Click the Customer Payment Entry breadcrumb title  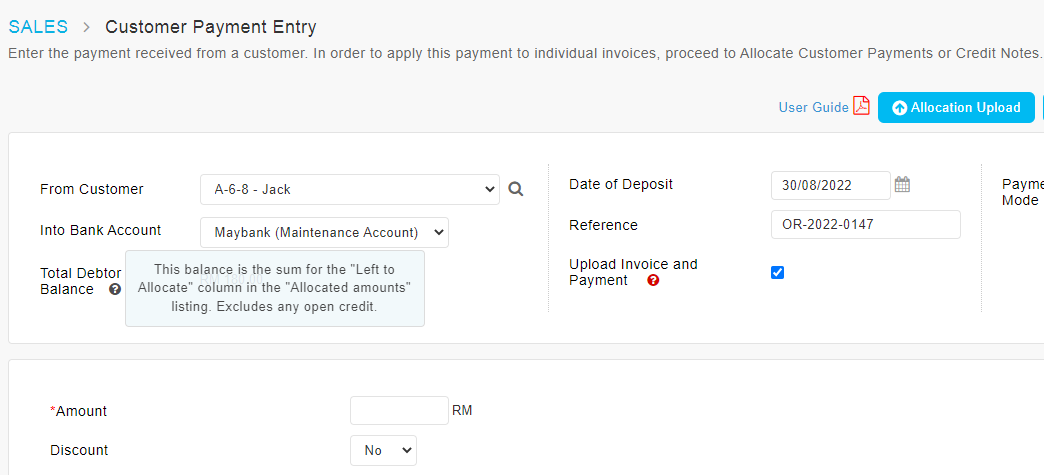(x=211, y=27)
